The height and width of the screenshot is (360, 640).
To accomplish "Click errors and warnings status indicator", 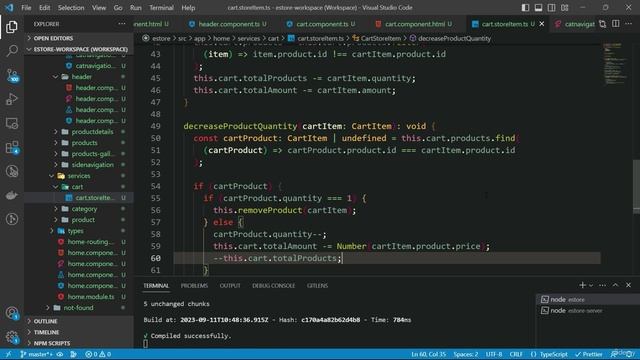I will [x=98, y=354].
